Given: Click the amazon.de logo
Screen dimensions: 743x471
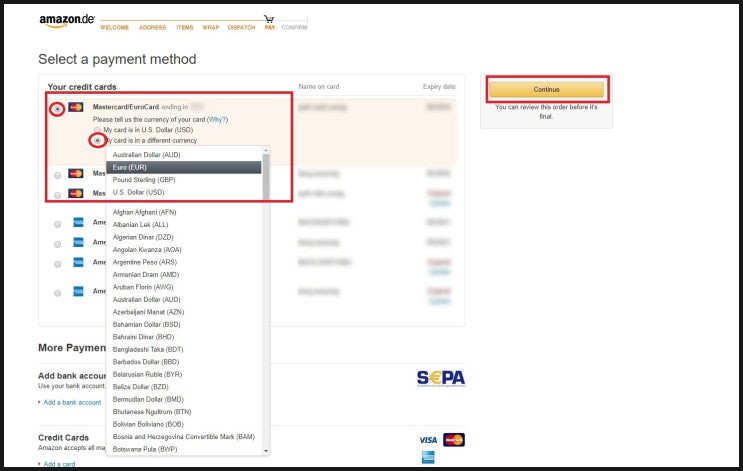Looking at the screenshot, I should click(x=67, y=21).
